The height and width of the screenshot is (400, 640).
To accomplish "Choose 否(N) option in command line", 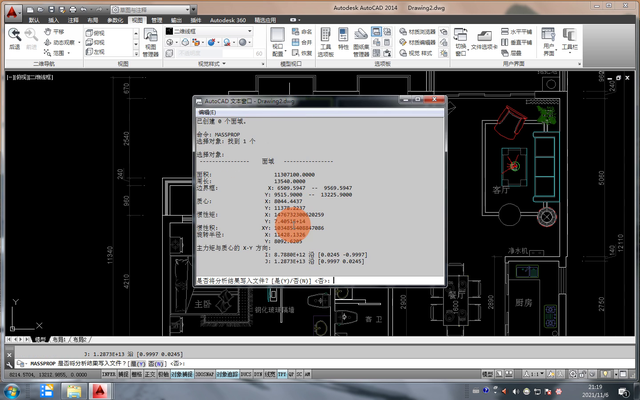I will 156,364.
